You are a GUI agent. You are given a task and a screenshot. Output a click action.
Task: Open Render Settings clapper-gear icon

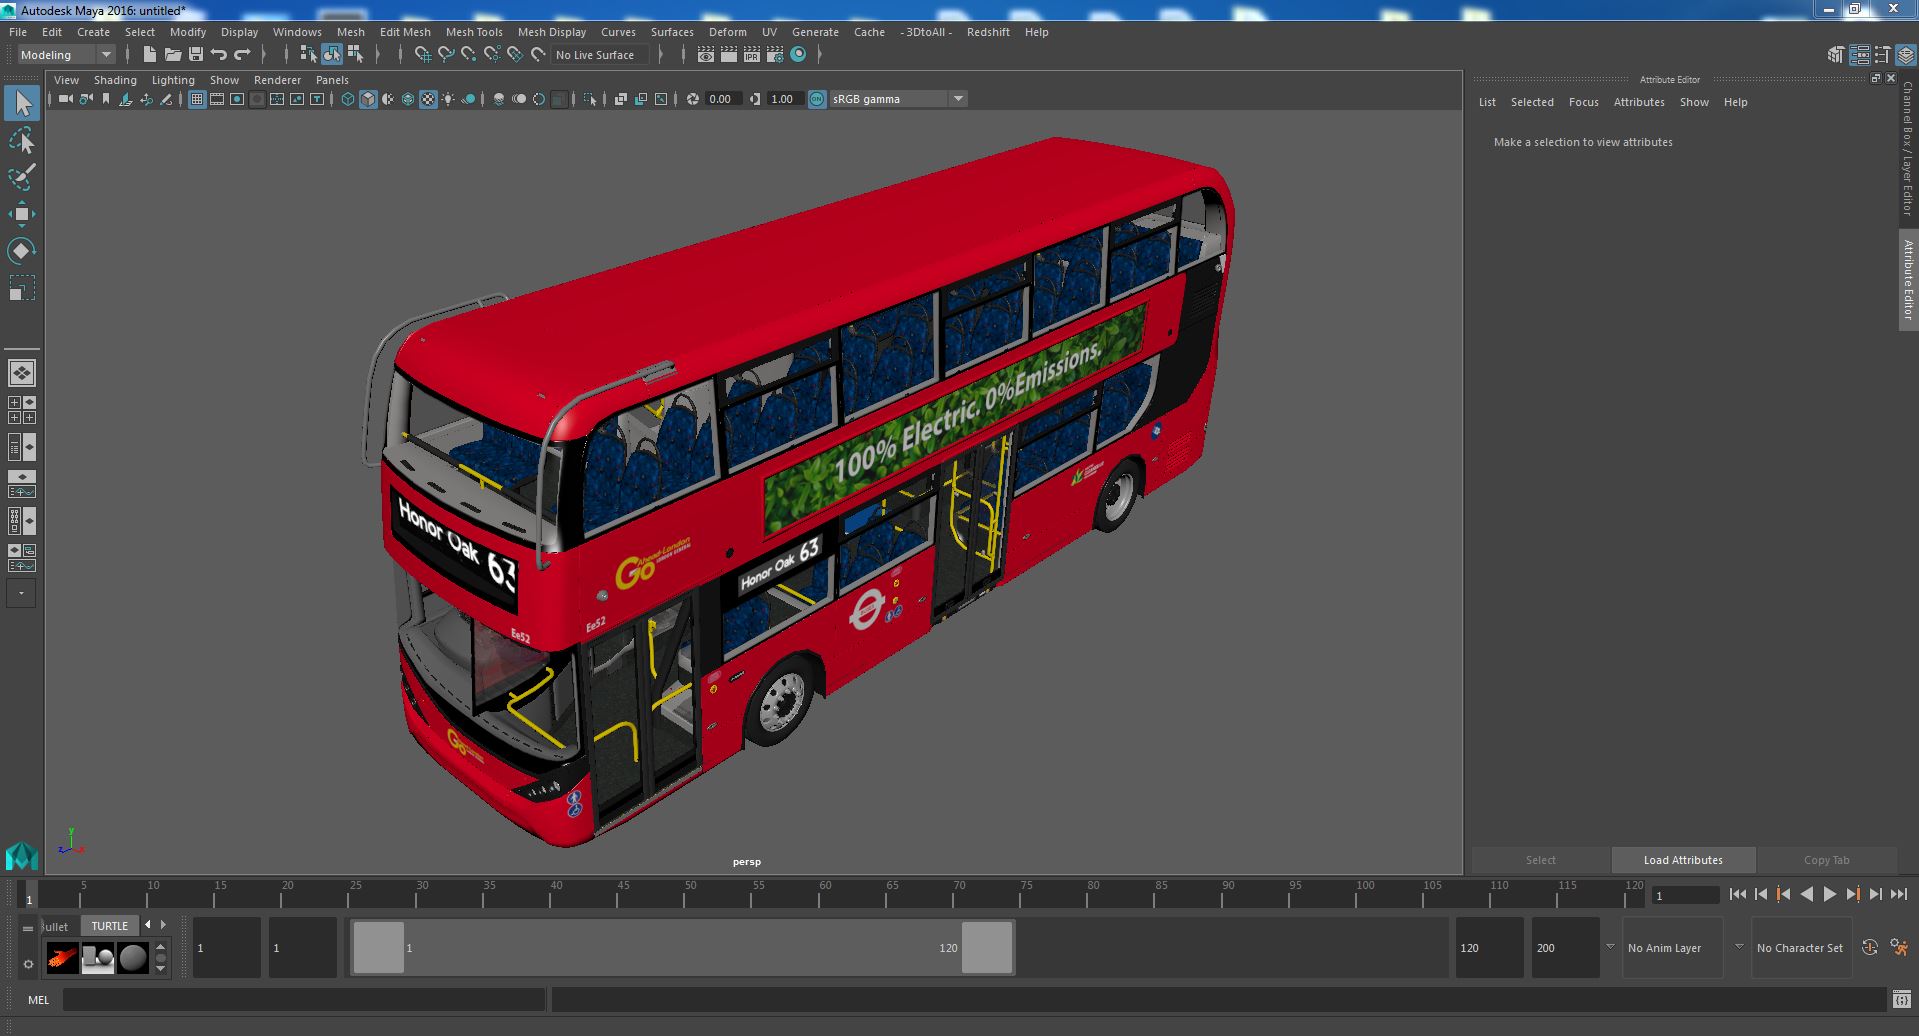[x=775, y=55]
